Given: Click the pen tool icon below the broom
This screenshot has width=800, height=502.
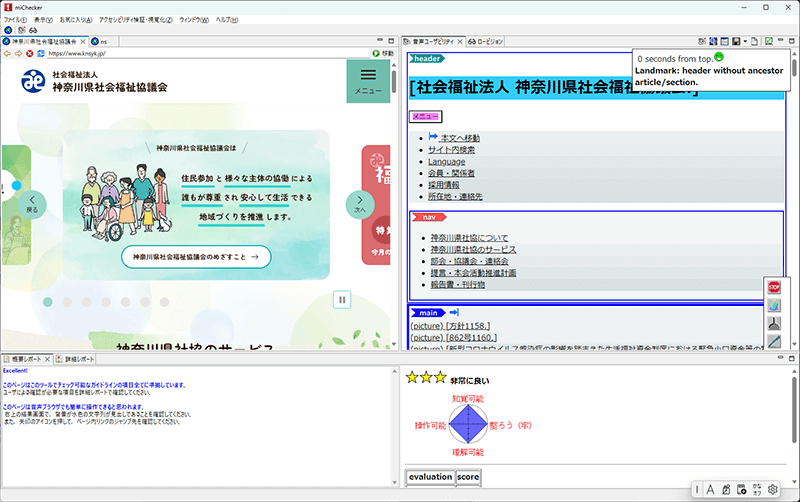Looking at the screenshot, I should (x=774, y=341).
